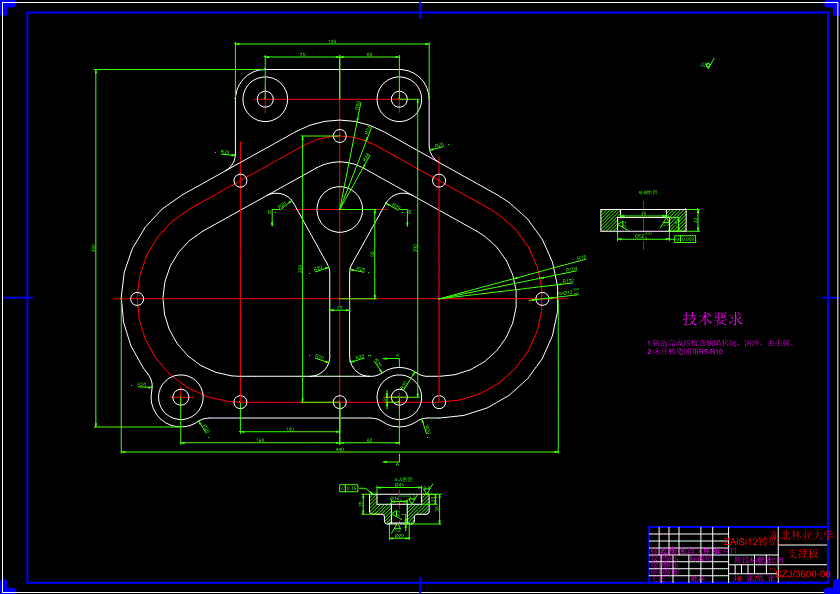The image size is (840, 594).
Task: Click the hatched A-A section view body
Action: [400, 507]
